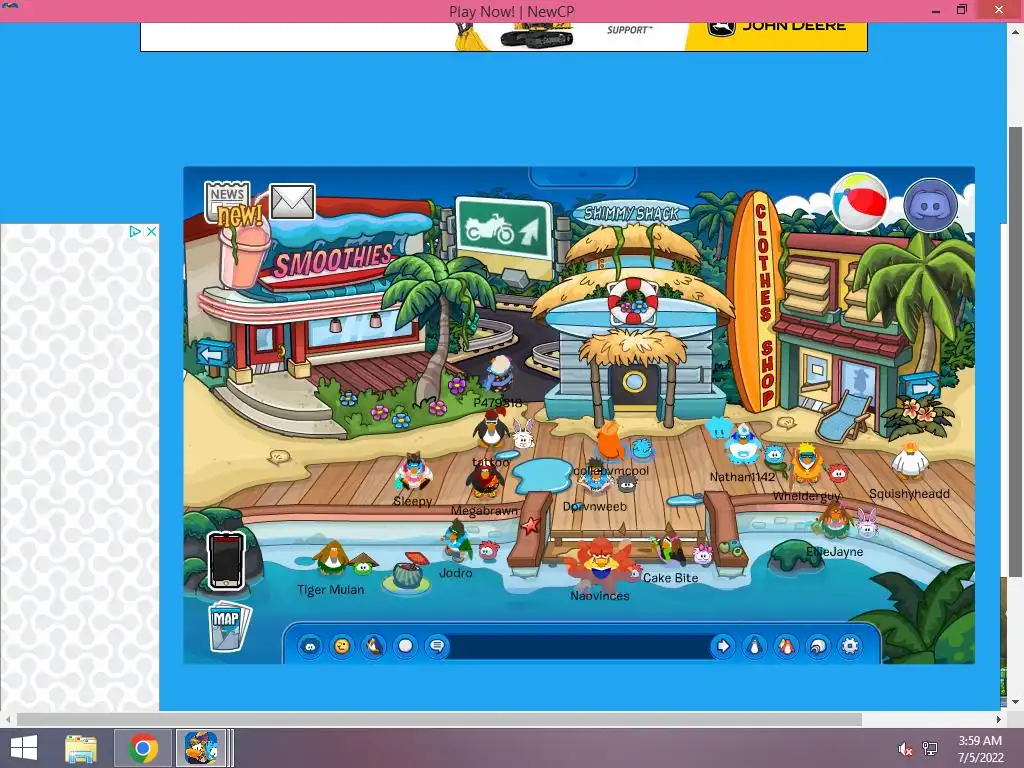Select the throw snowball button
Viewport: 1024px width, 768px height.
406,647
